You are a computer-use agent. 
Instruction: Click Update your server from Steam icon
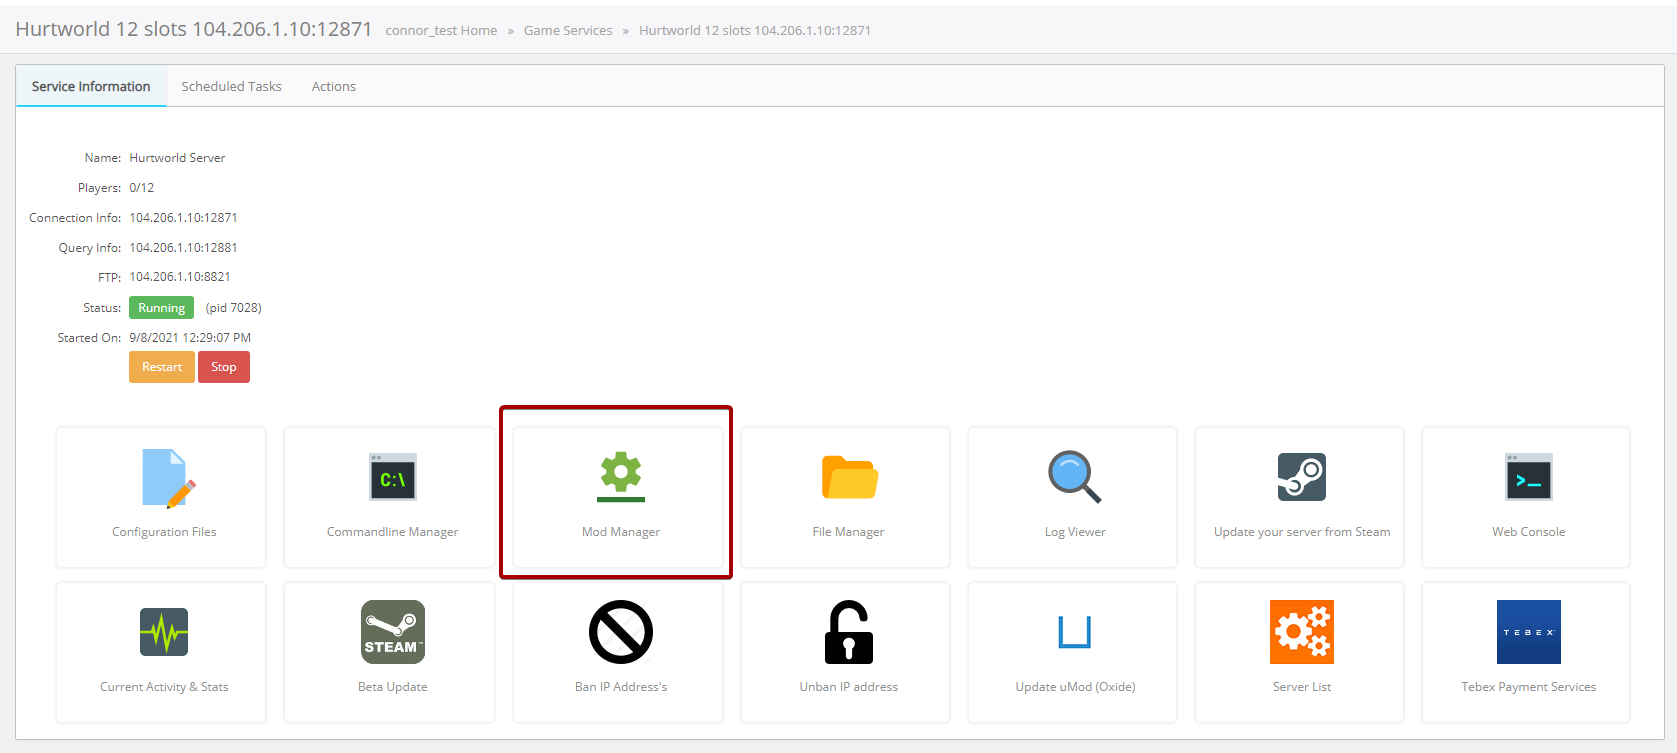[1301, 477]
